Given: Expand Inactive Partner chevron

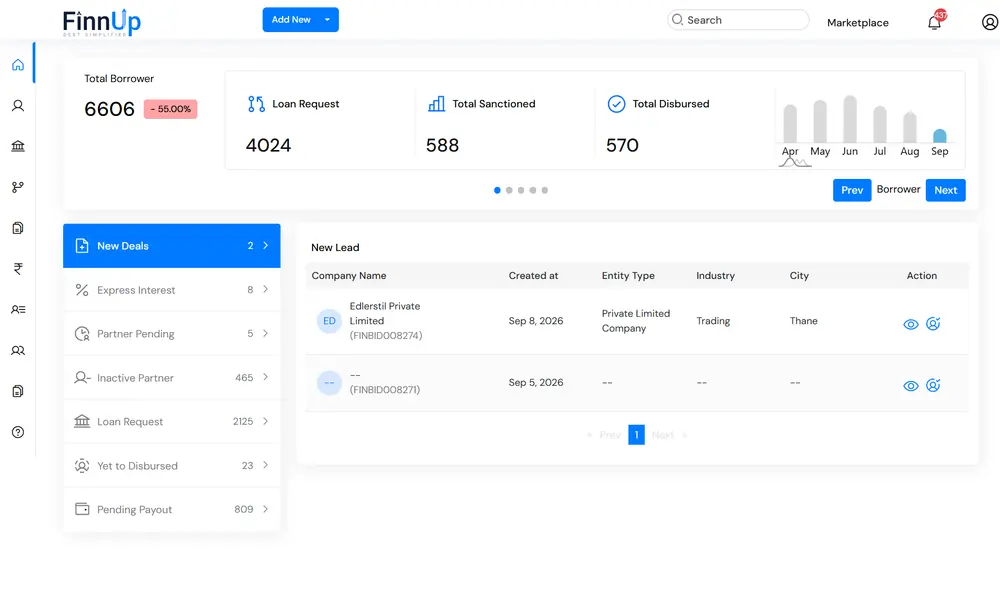Looking at the screenshot, I should click(265, 377).
